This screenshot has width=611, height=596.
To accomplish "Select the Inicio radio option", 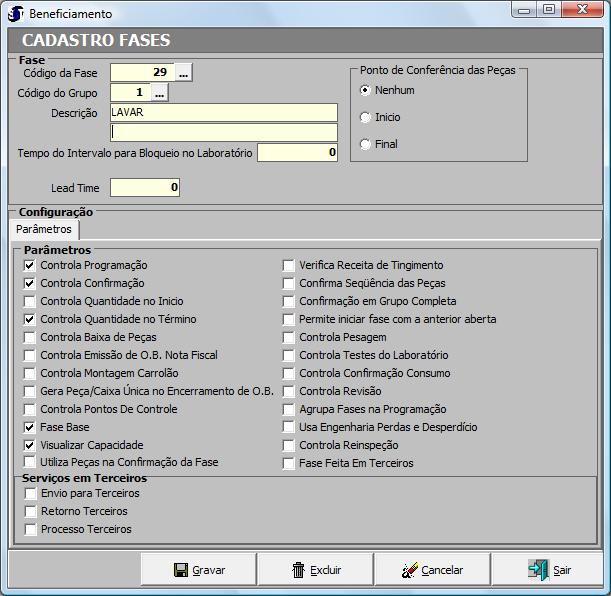I will click(366, 117).
